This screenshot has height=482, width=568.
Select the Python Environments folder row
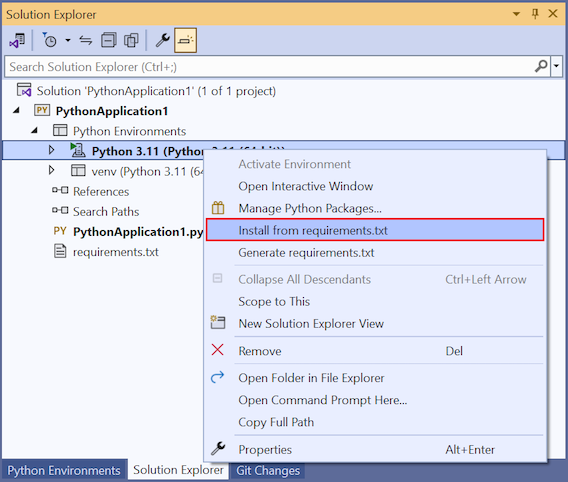[x=129, y=131]
